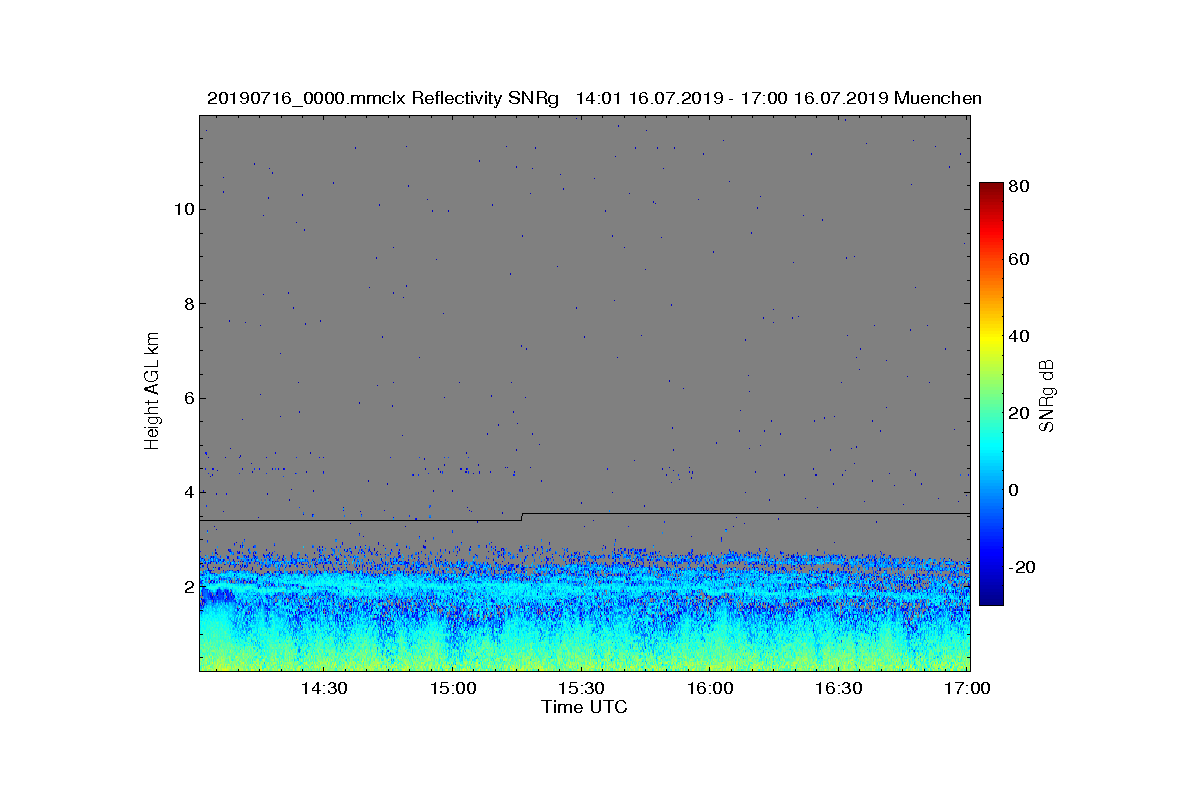Click the '17:00' time tick label
This screenshot has width=1200, height=800.
tap(967, 688)
